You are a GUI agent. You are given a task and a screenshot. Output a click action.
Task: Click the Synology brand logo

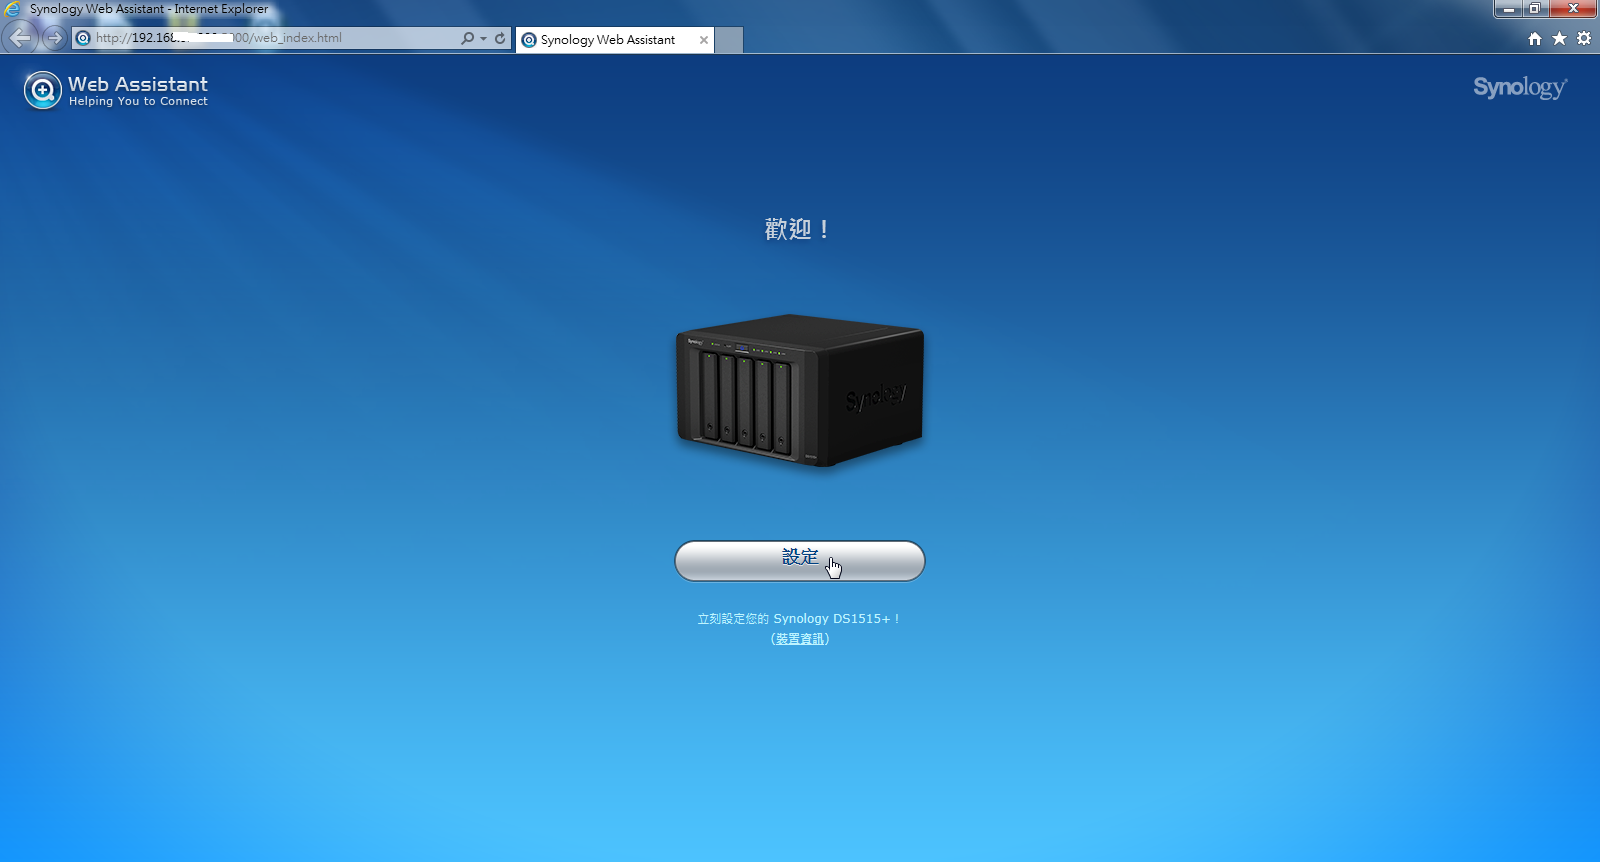pos(1520,88)
